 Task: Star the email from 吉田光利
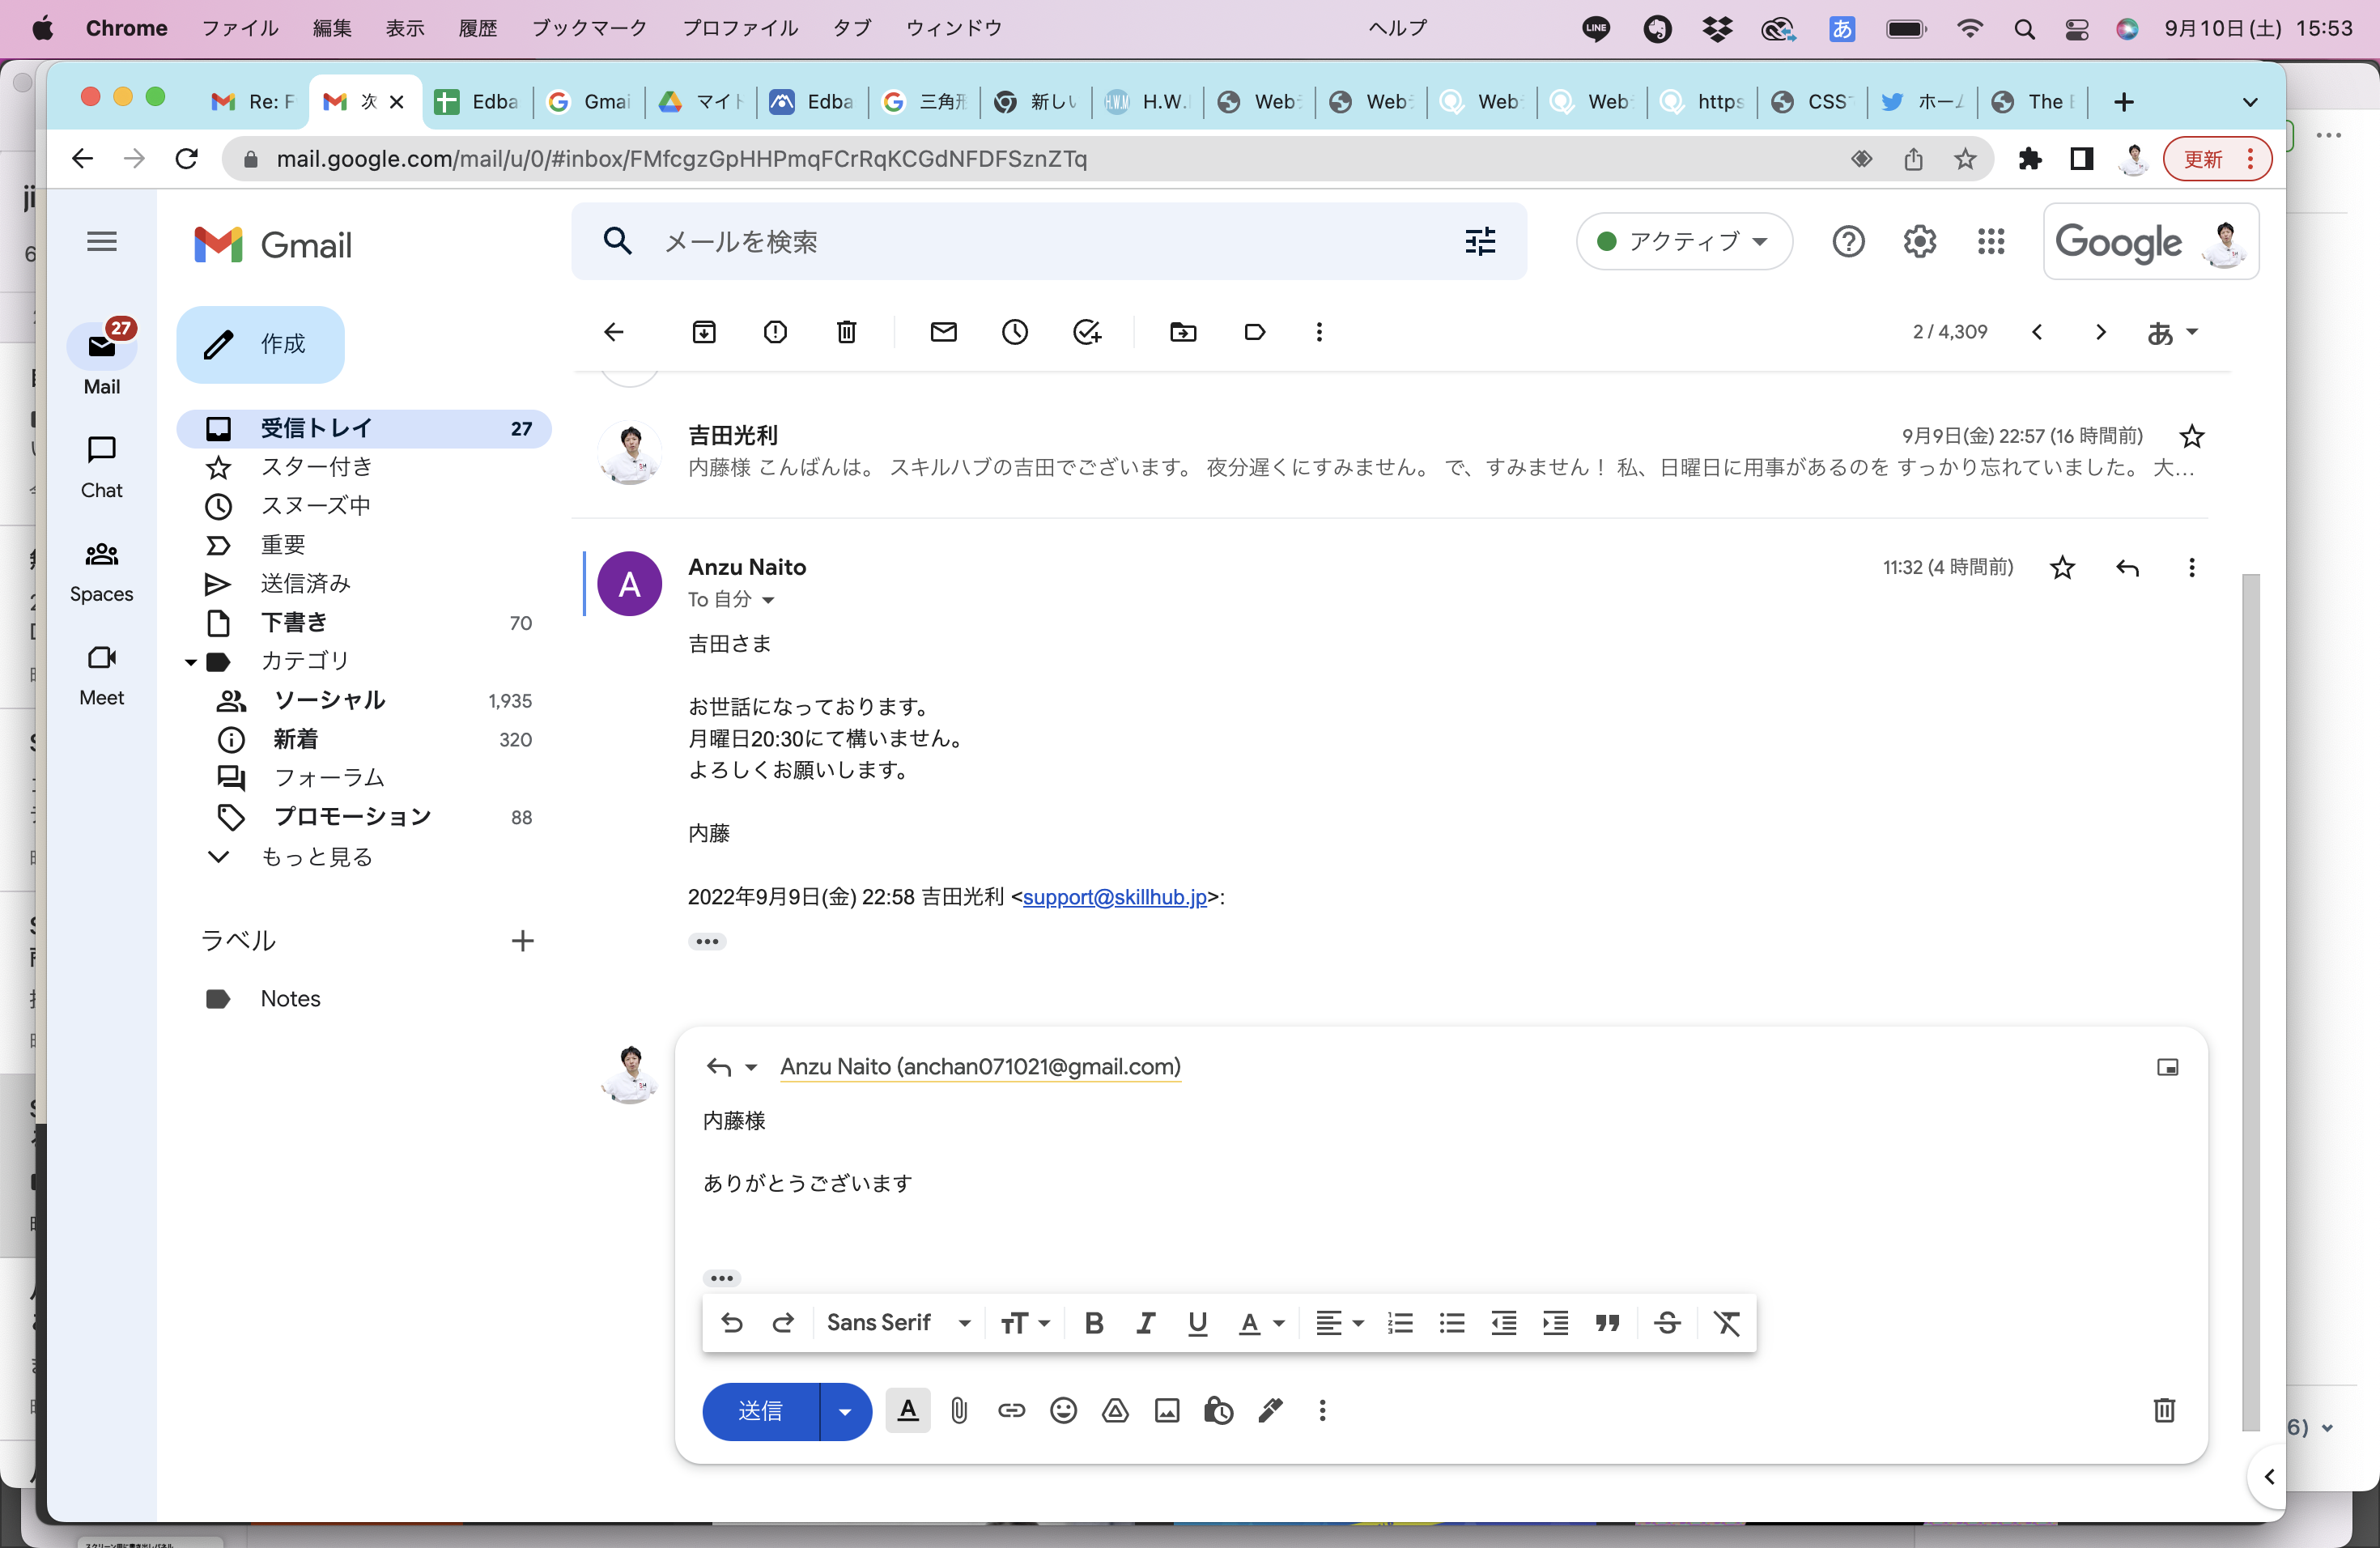2192,436
